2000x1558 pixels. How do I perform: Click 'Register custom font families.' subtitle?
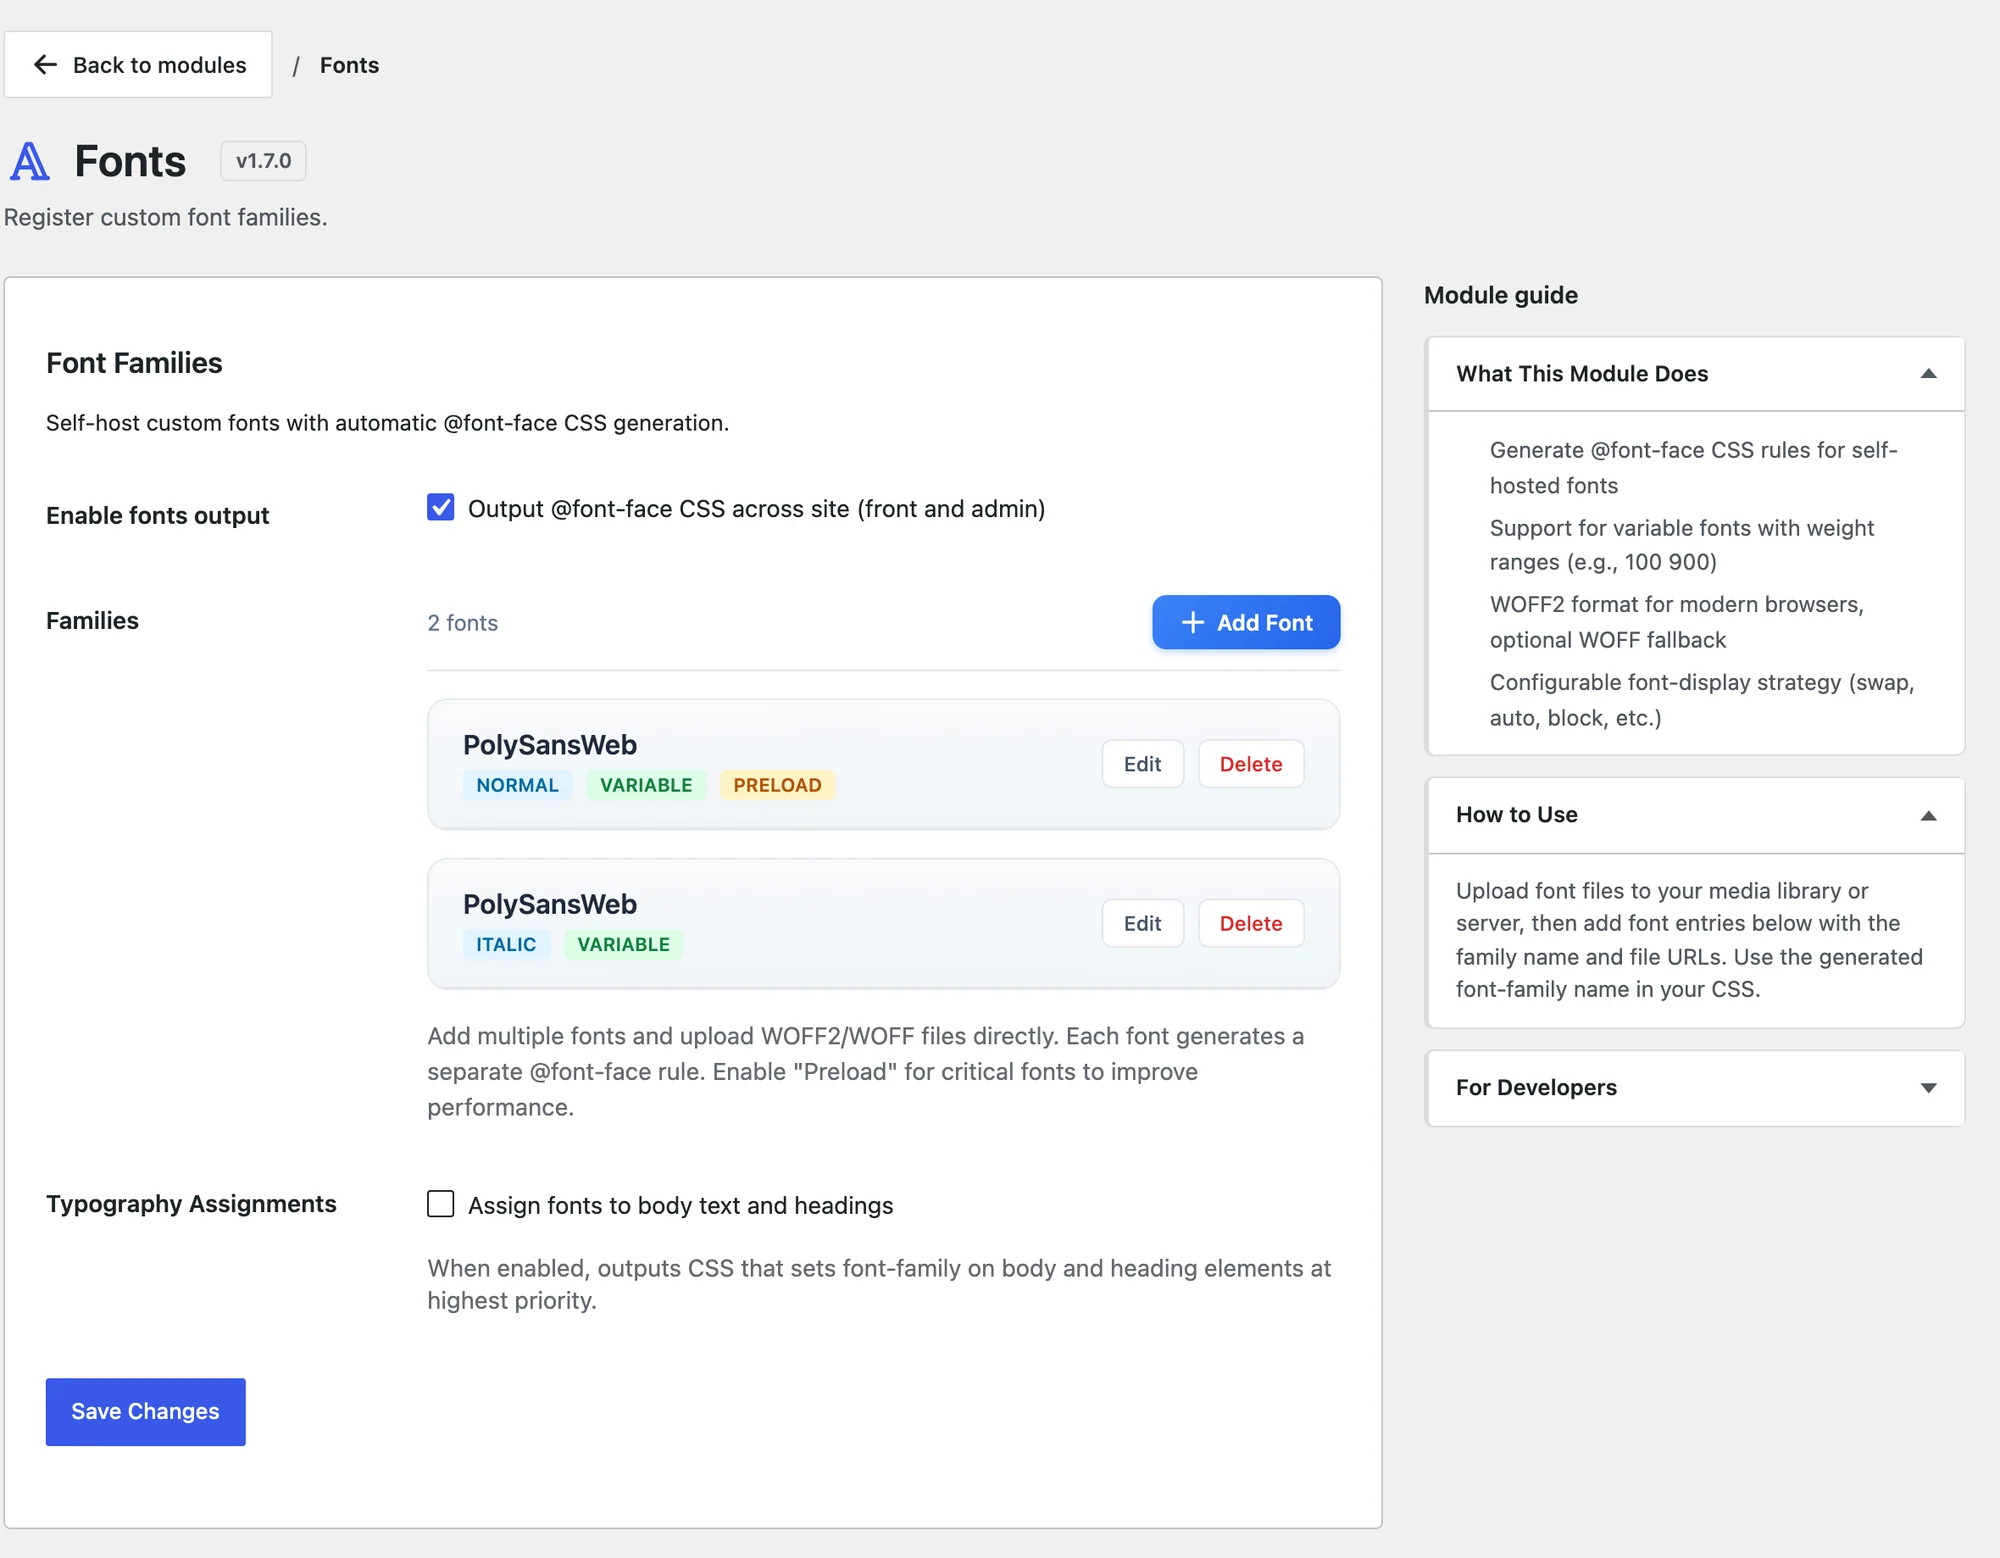pyautogui.click(x=165, y=217)
